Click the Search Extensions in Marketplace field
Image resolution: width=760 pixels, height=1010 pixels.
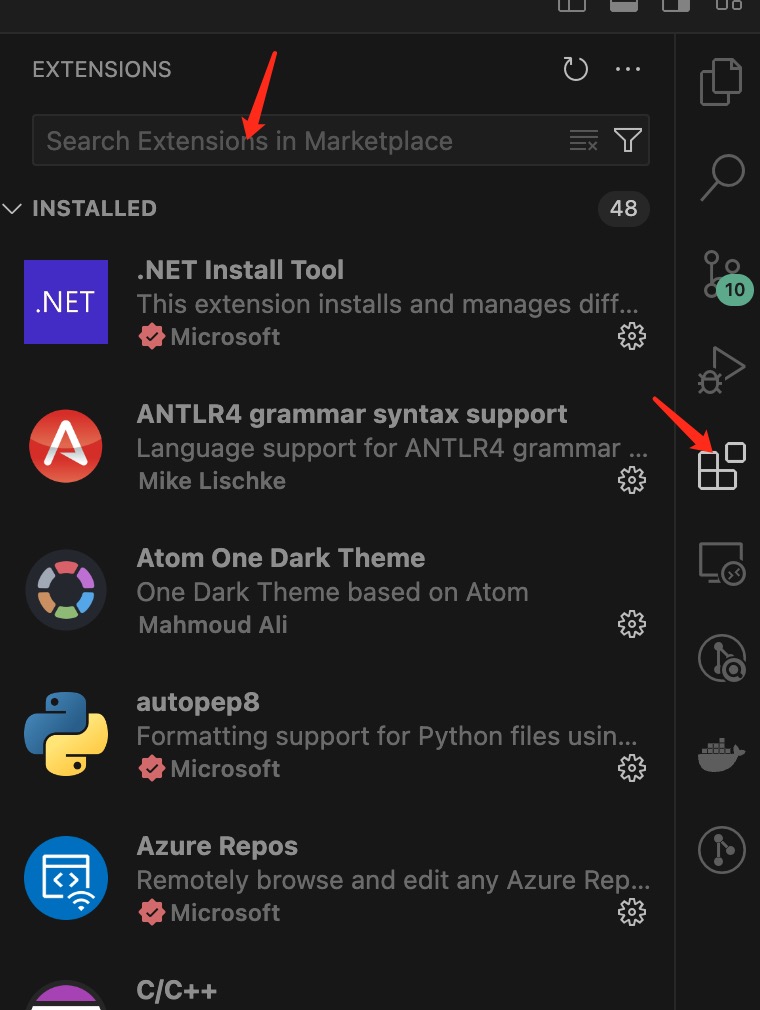pos(300,141)
